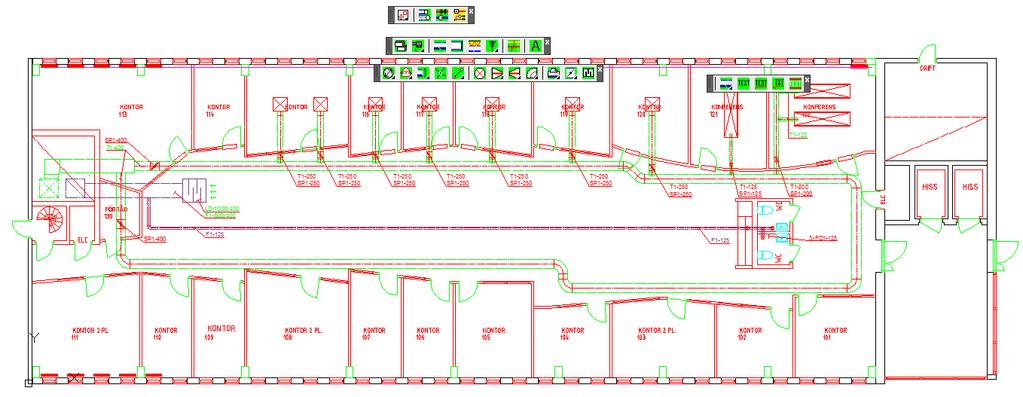Screen dimensions: 1023x397
Task: Click the first plain TEXT label icon
Action: (744, 83)
